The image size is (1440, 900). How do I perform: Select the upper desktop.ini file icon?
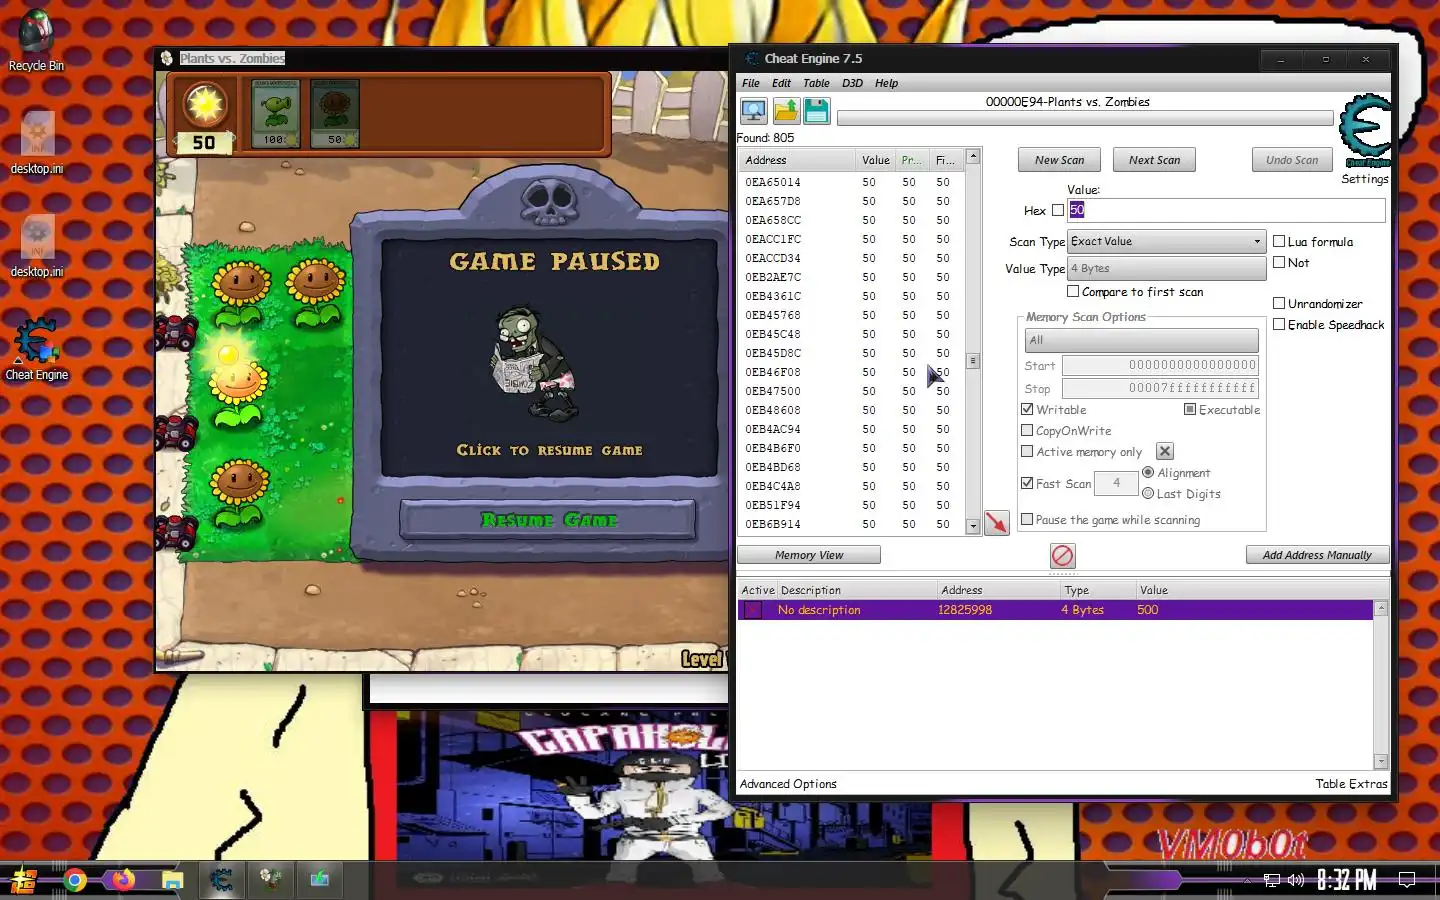37,143
